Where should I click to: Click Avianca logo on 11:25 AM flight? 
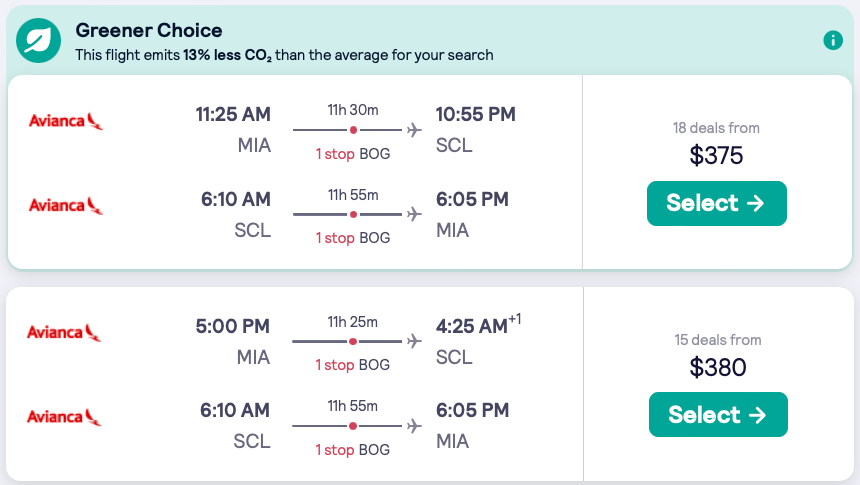(66, 122)
